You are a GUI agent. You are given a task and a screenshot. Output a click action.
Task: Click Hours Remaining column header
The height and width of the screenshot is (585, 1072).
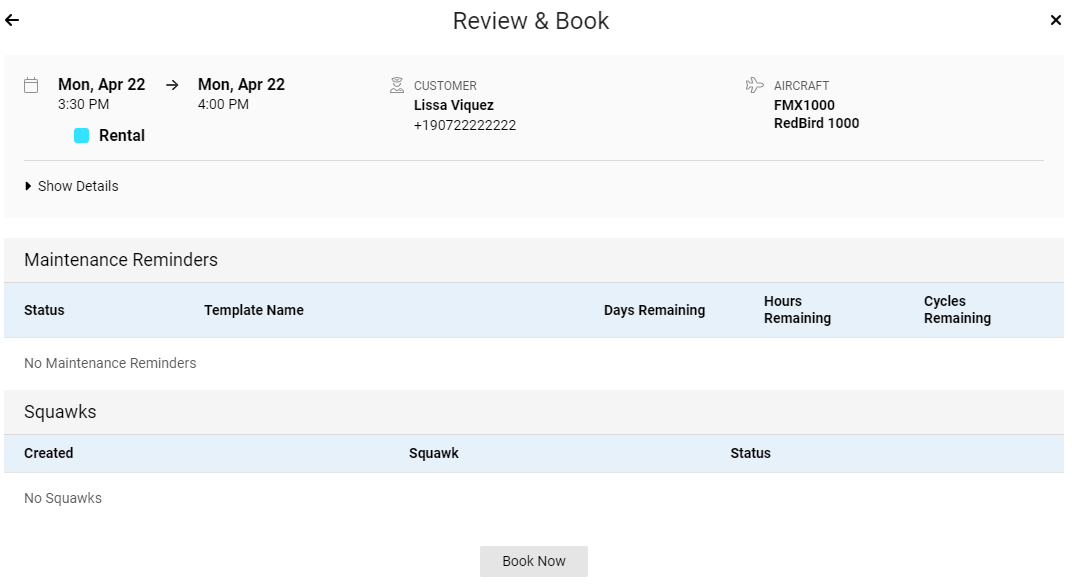pos(797,310)
